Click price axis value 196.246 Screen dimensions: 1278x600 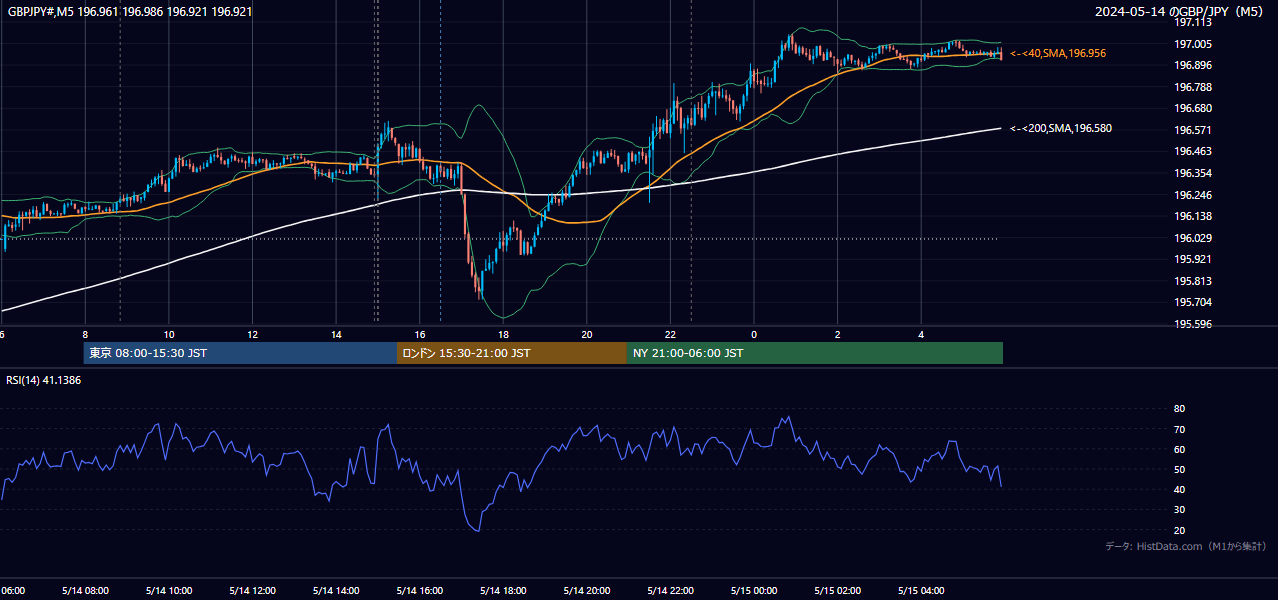coord(1193,195)
